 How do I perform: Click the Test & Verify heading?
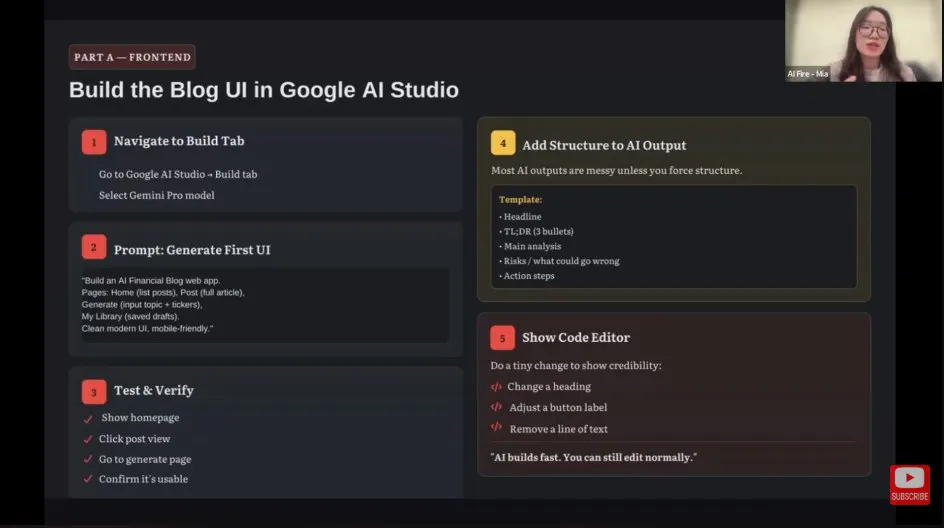pyautogui.click(x=154, y=390)
